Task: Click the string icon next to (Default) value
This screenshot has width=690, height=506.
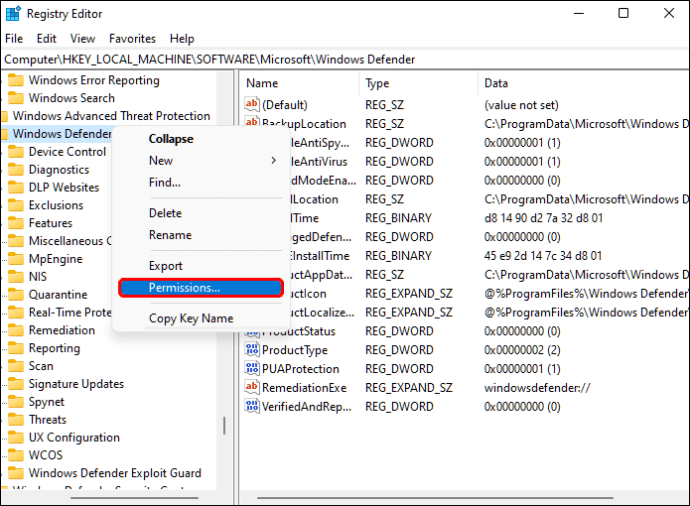Action: [252, 105]
